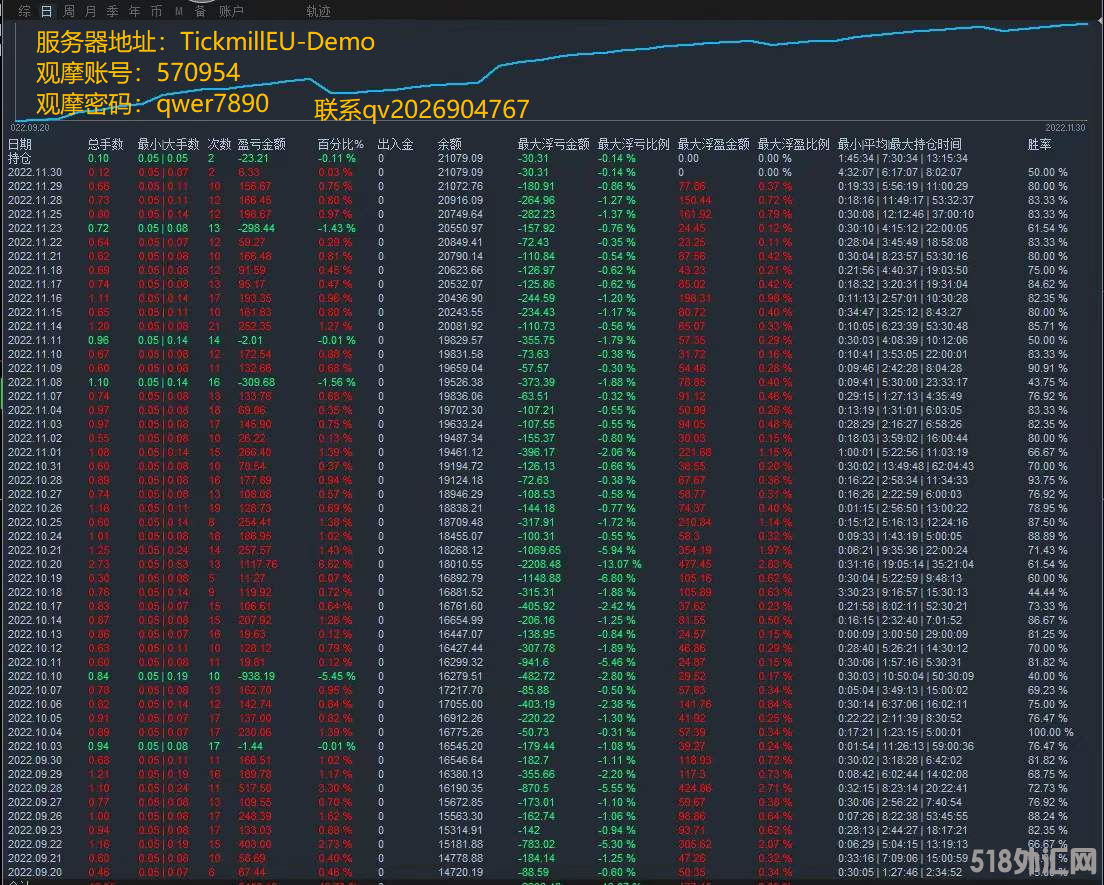1104x885 pixels.
Task: Click the 90.91 % win rate cell
Action: [1048, 368]
